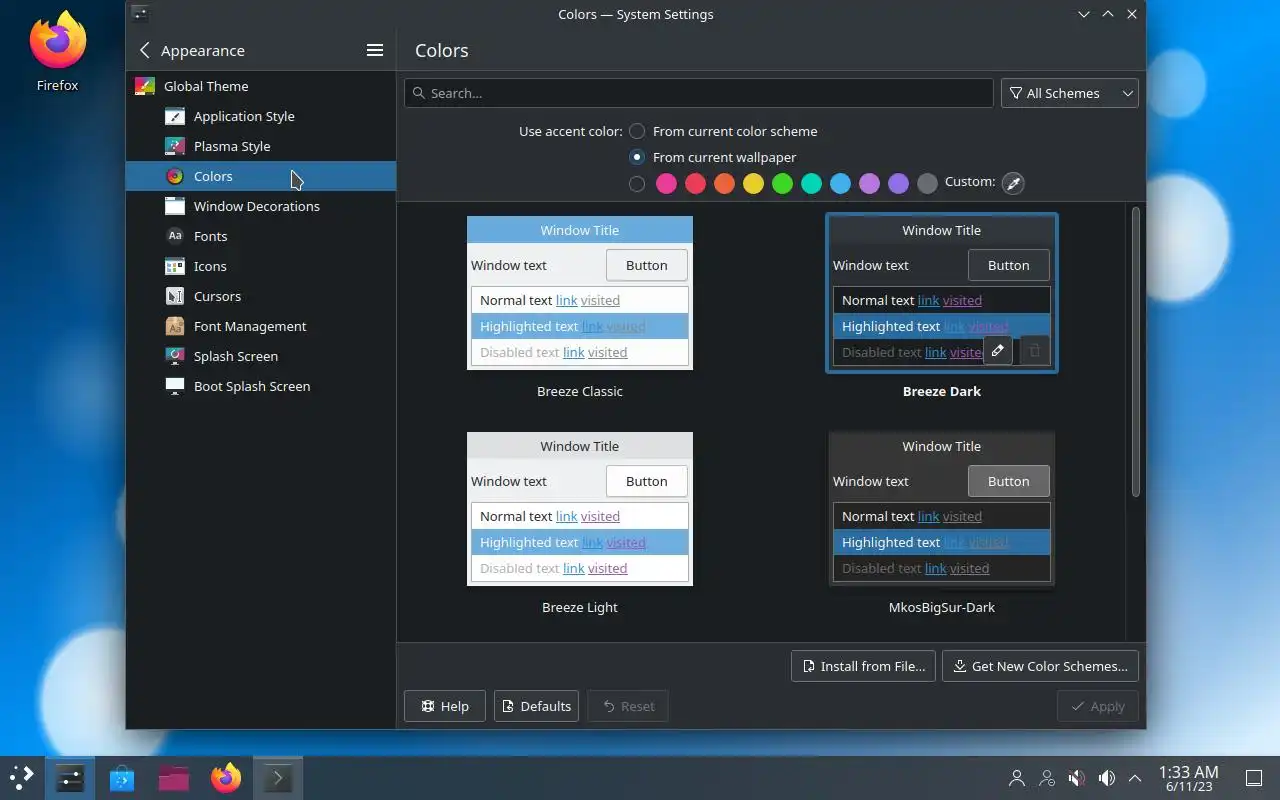Click the Colors wheel icon in sidebar

175,176
